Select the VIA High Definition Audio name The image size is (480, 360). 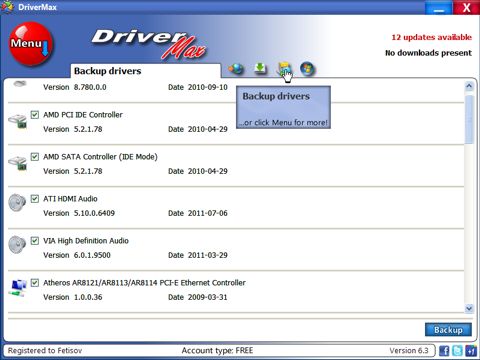click(86, 241)
